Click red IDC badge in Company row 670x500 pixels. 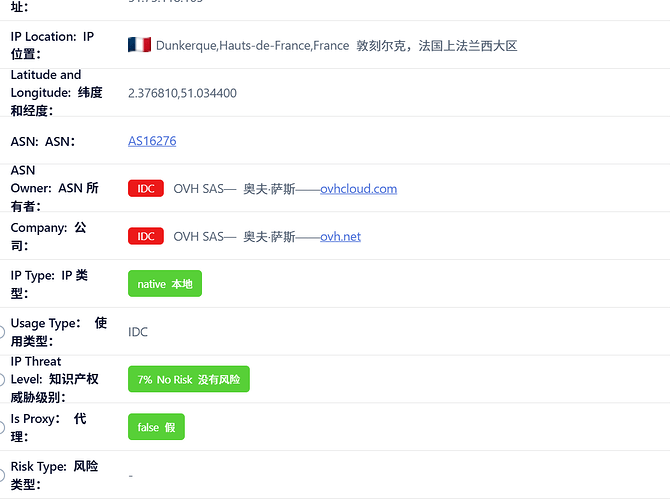(146, 236)
